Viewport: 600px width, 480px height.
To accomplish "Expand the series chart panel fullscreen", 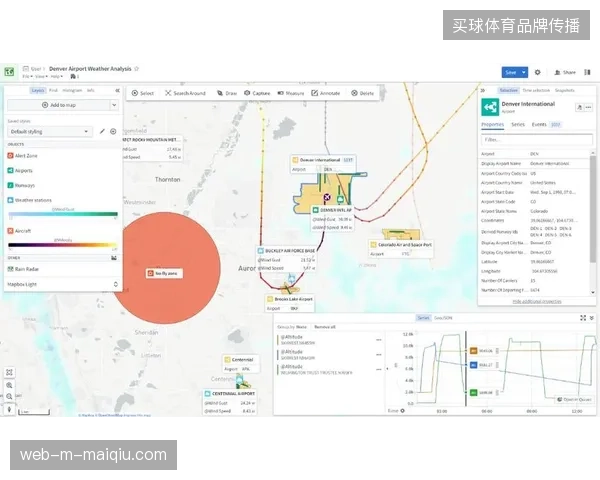I will pos(583,318).
